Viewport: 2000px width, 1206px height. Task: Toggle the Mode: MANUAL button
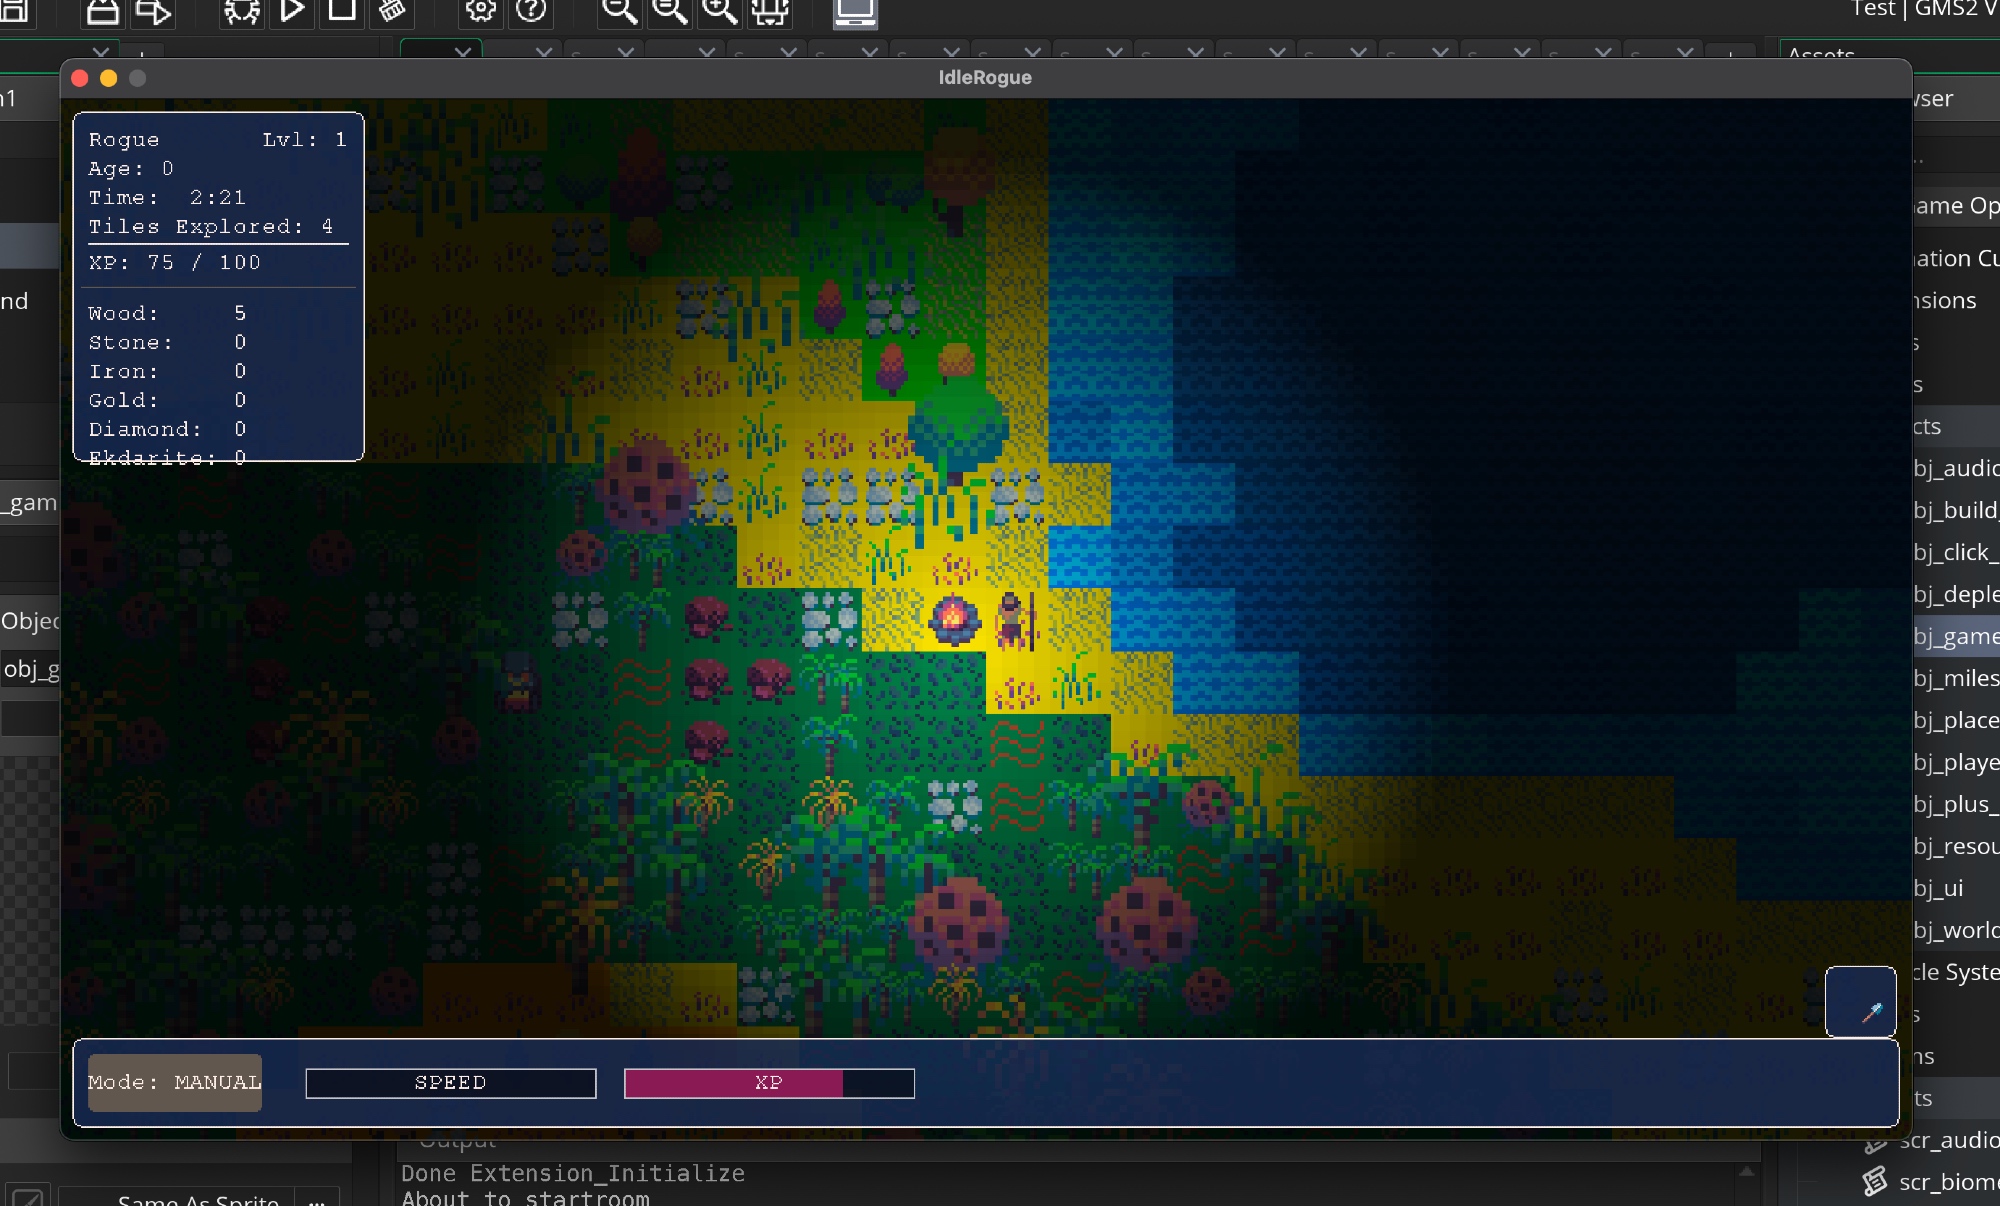(175, 1083)
